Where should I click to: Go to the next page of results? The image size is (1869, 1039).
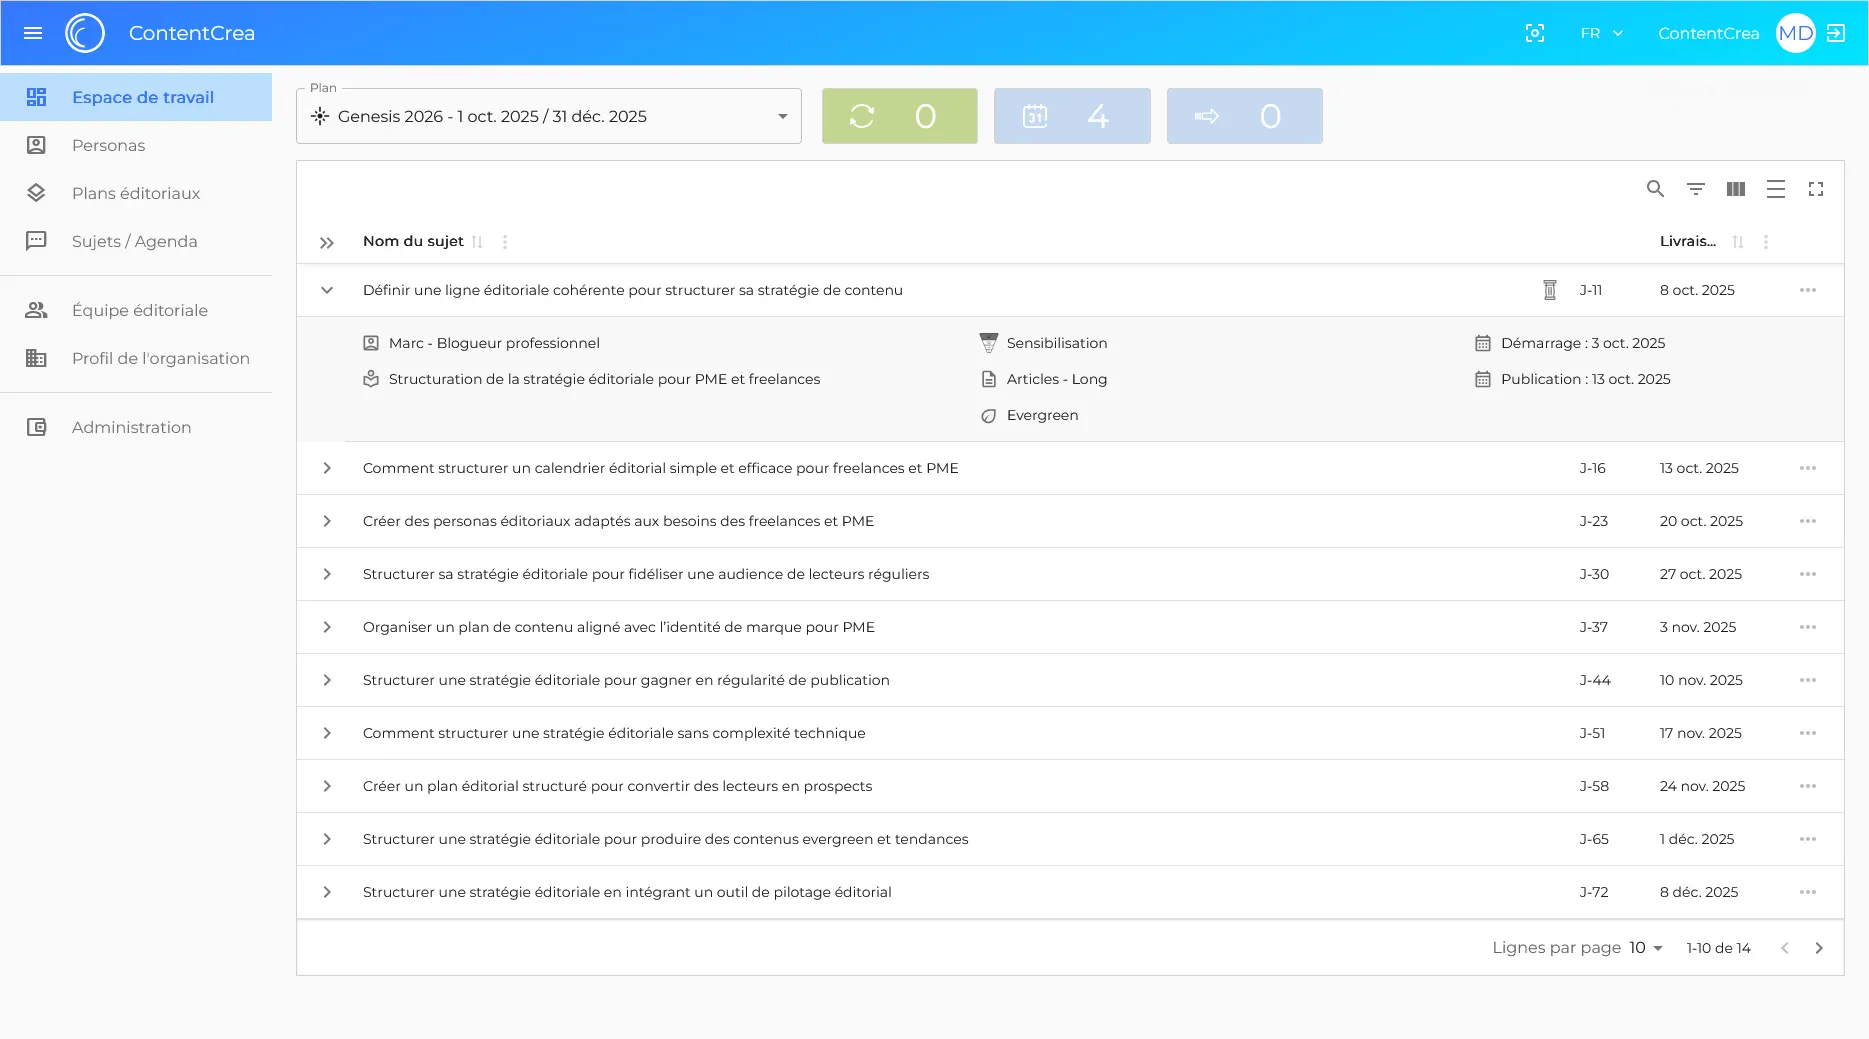click(x=1818, y=948)
